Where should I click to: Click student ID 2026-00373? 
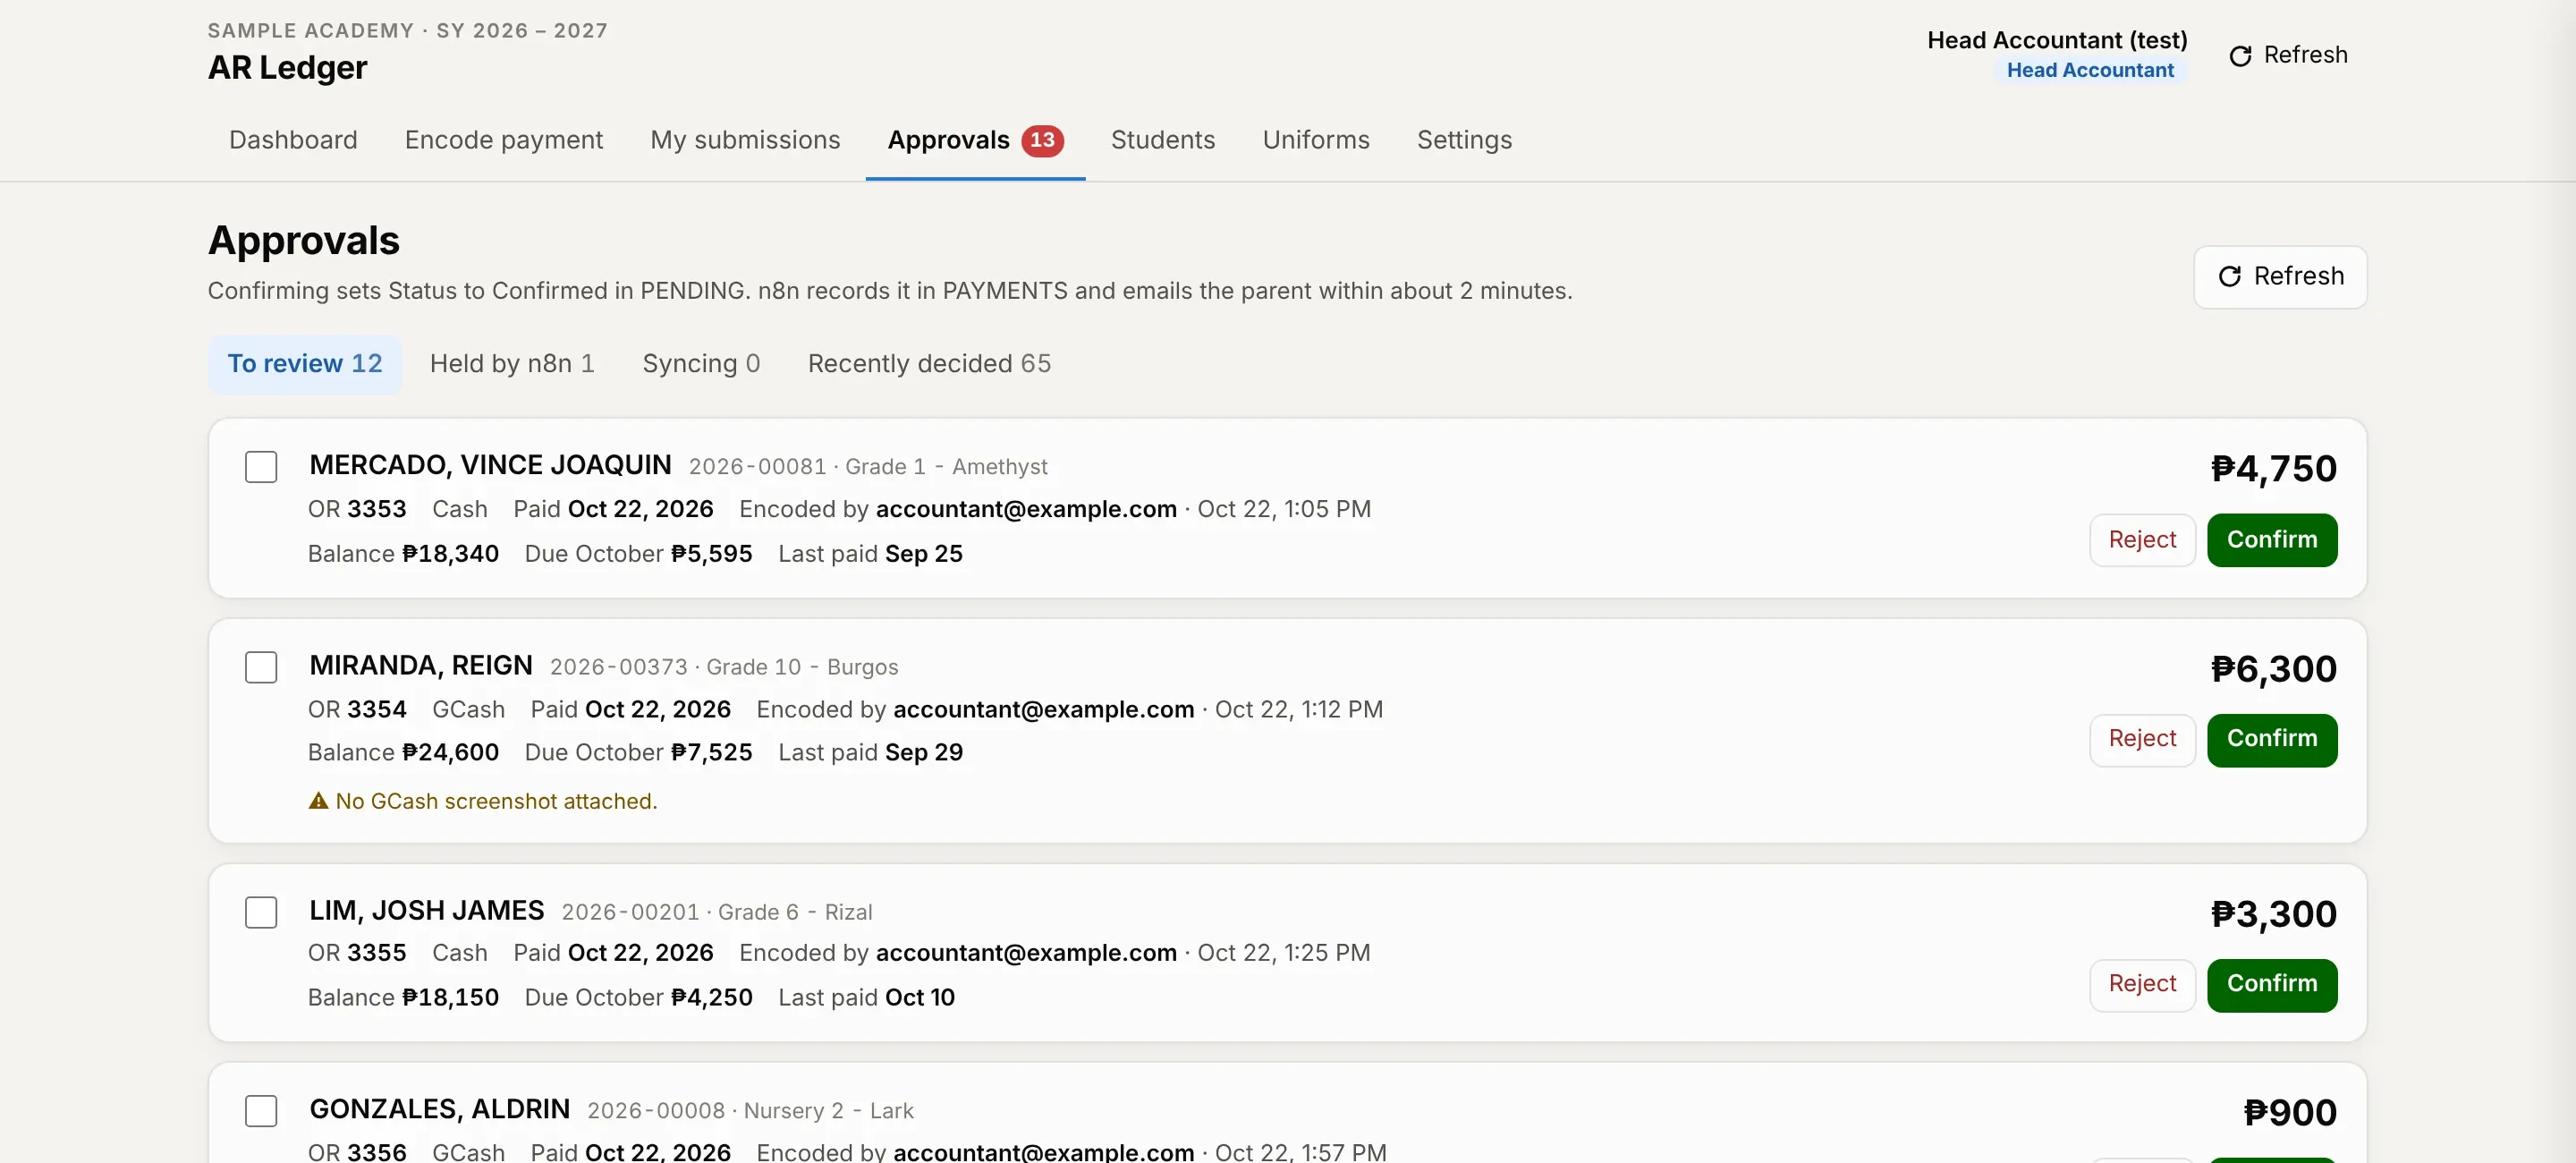click(x=618, y=667)
